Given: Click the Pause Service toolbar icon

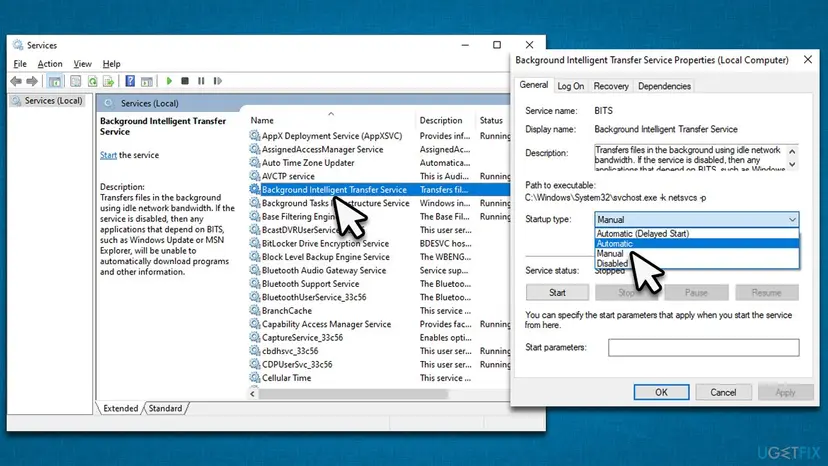Looking at the screenshot, I should [201, 81].
